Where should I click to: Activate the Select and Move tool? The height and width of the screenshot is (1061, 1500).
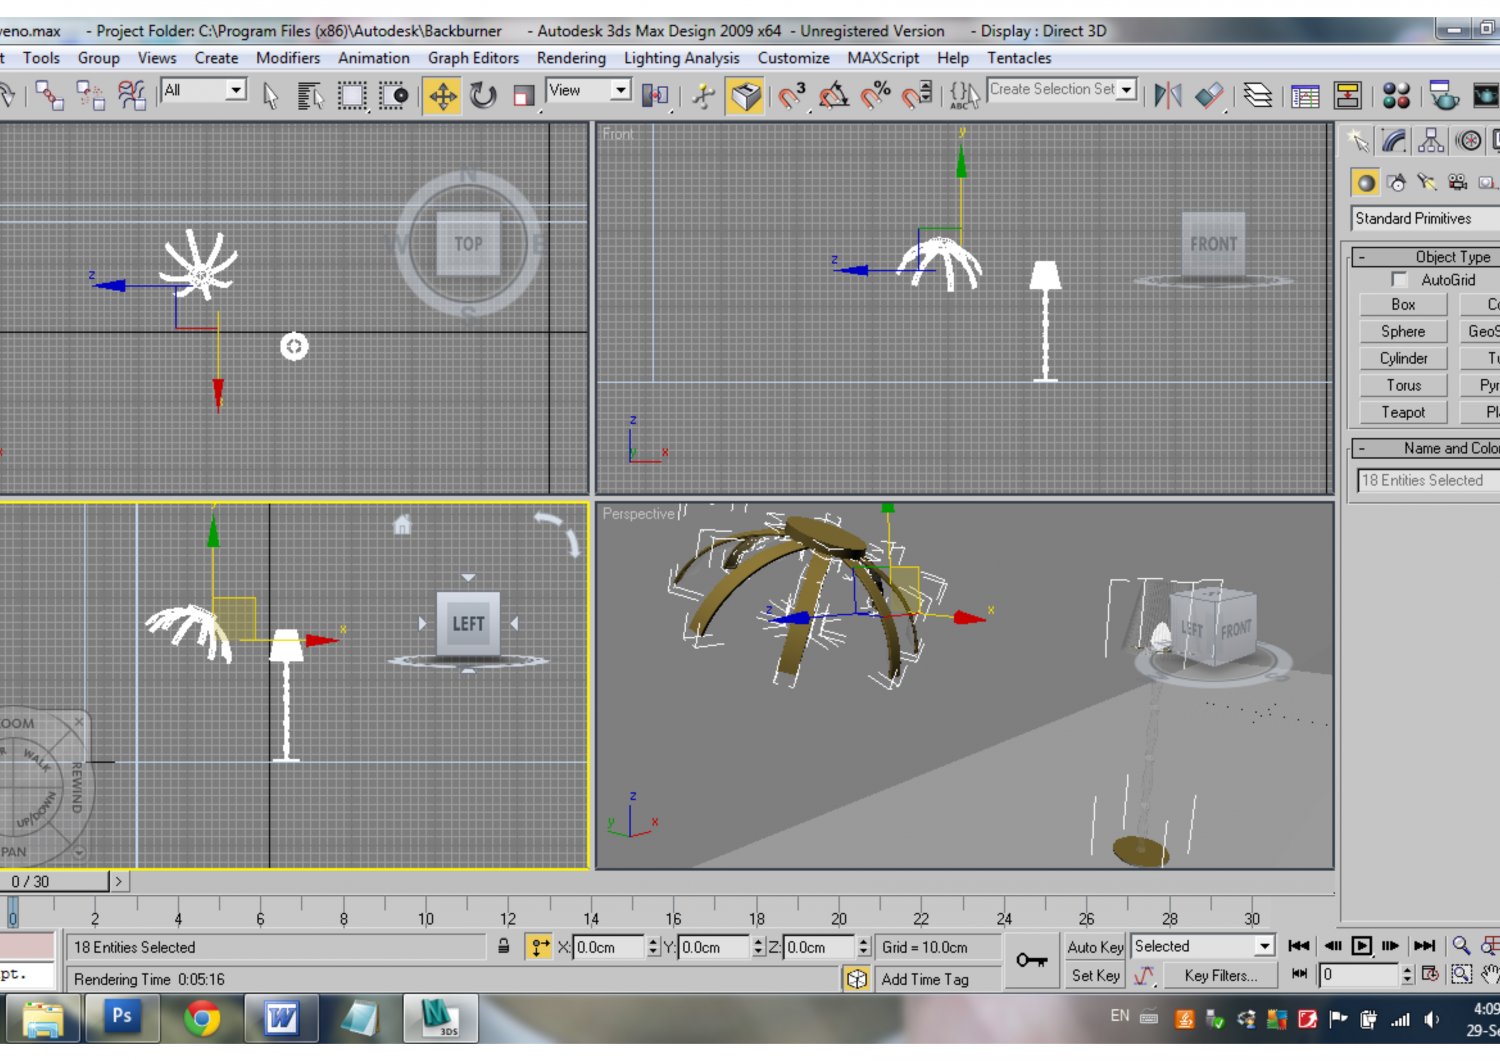click(x=443, y=96)
